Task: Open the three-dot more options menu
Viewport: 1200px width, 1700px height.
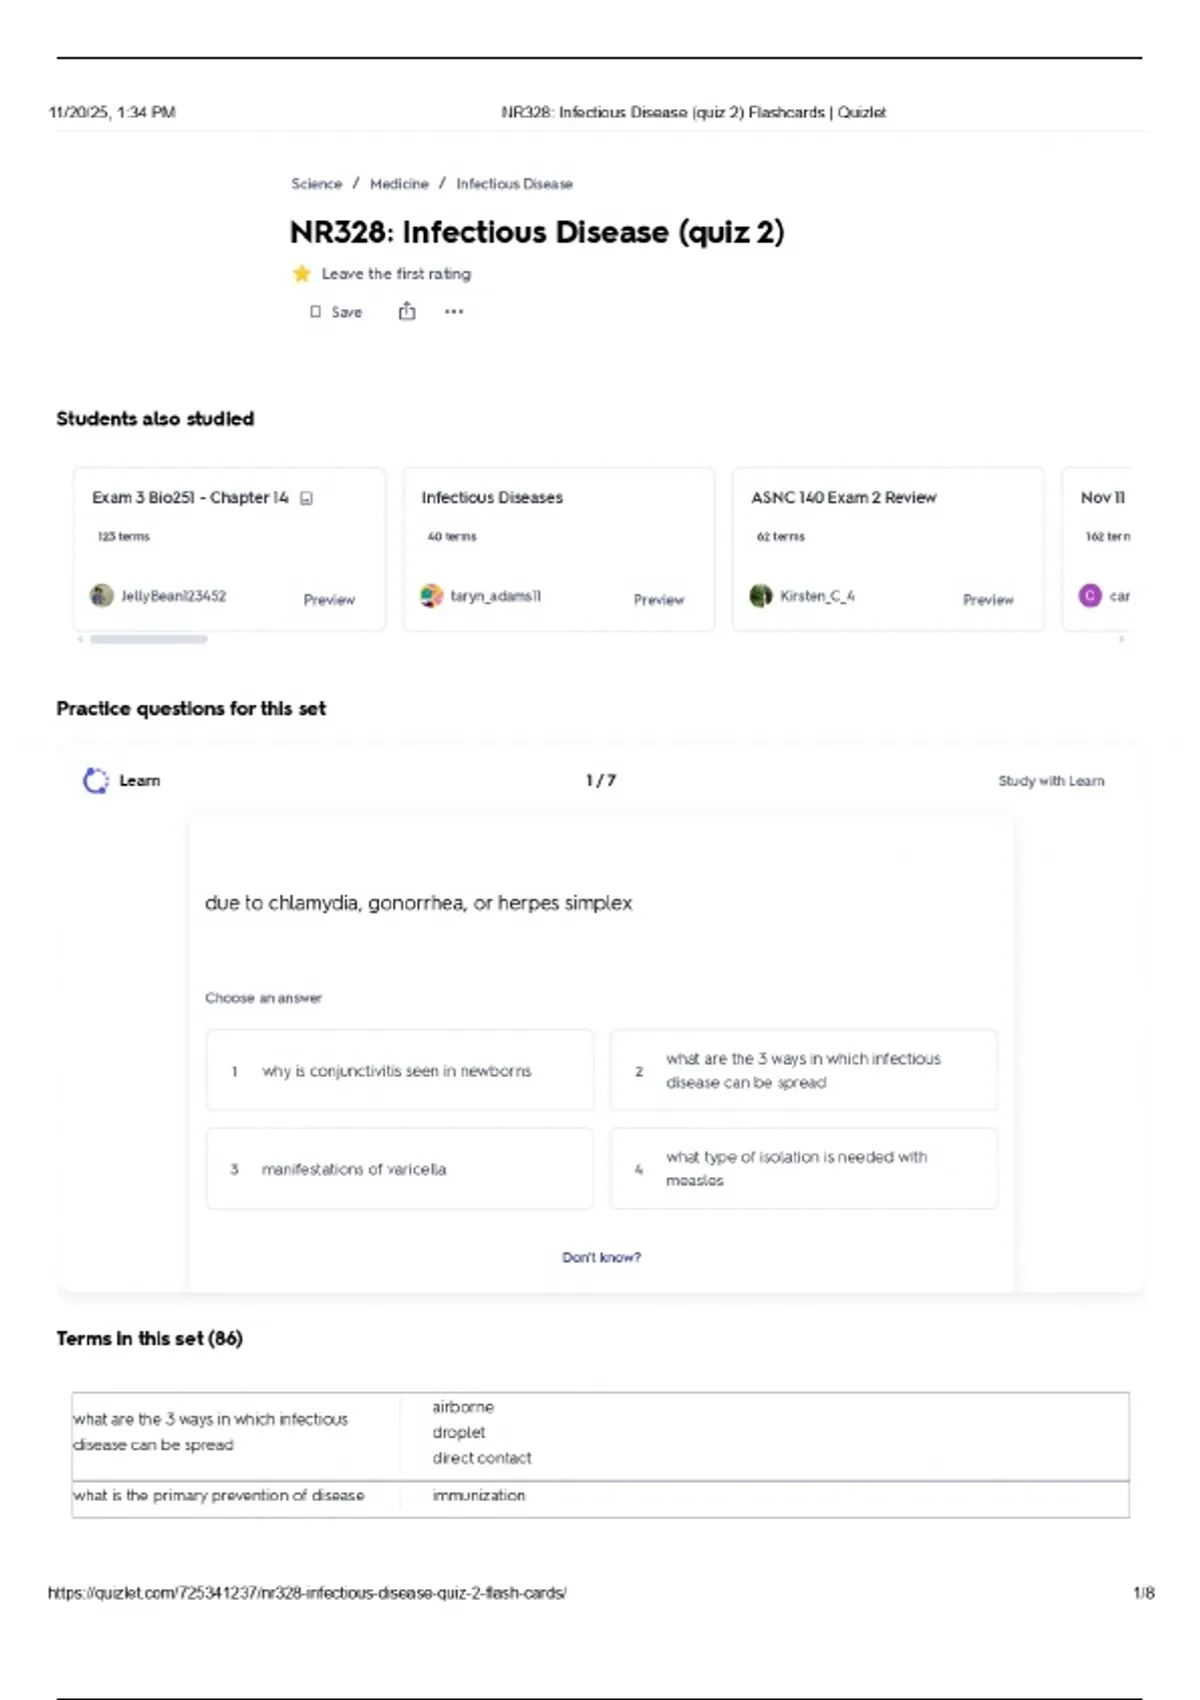Action: (454, 311)
